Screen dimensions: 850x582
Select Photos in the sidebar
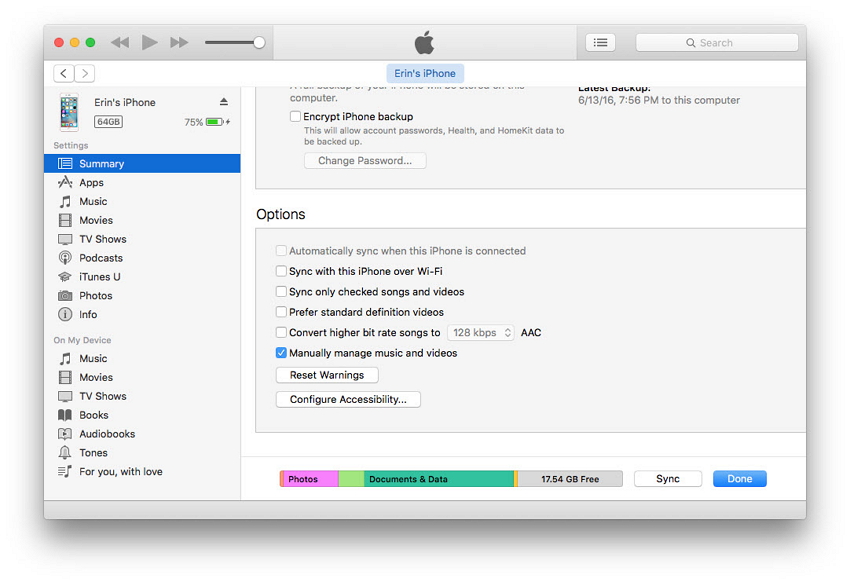pos(96,296)
